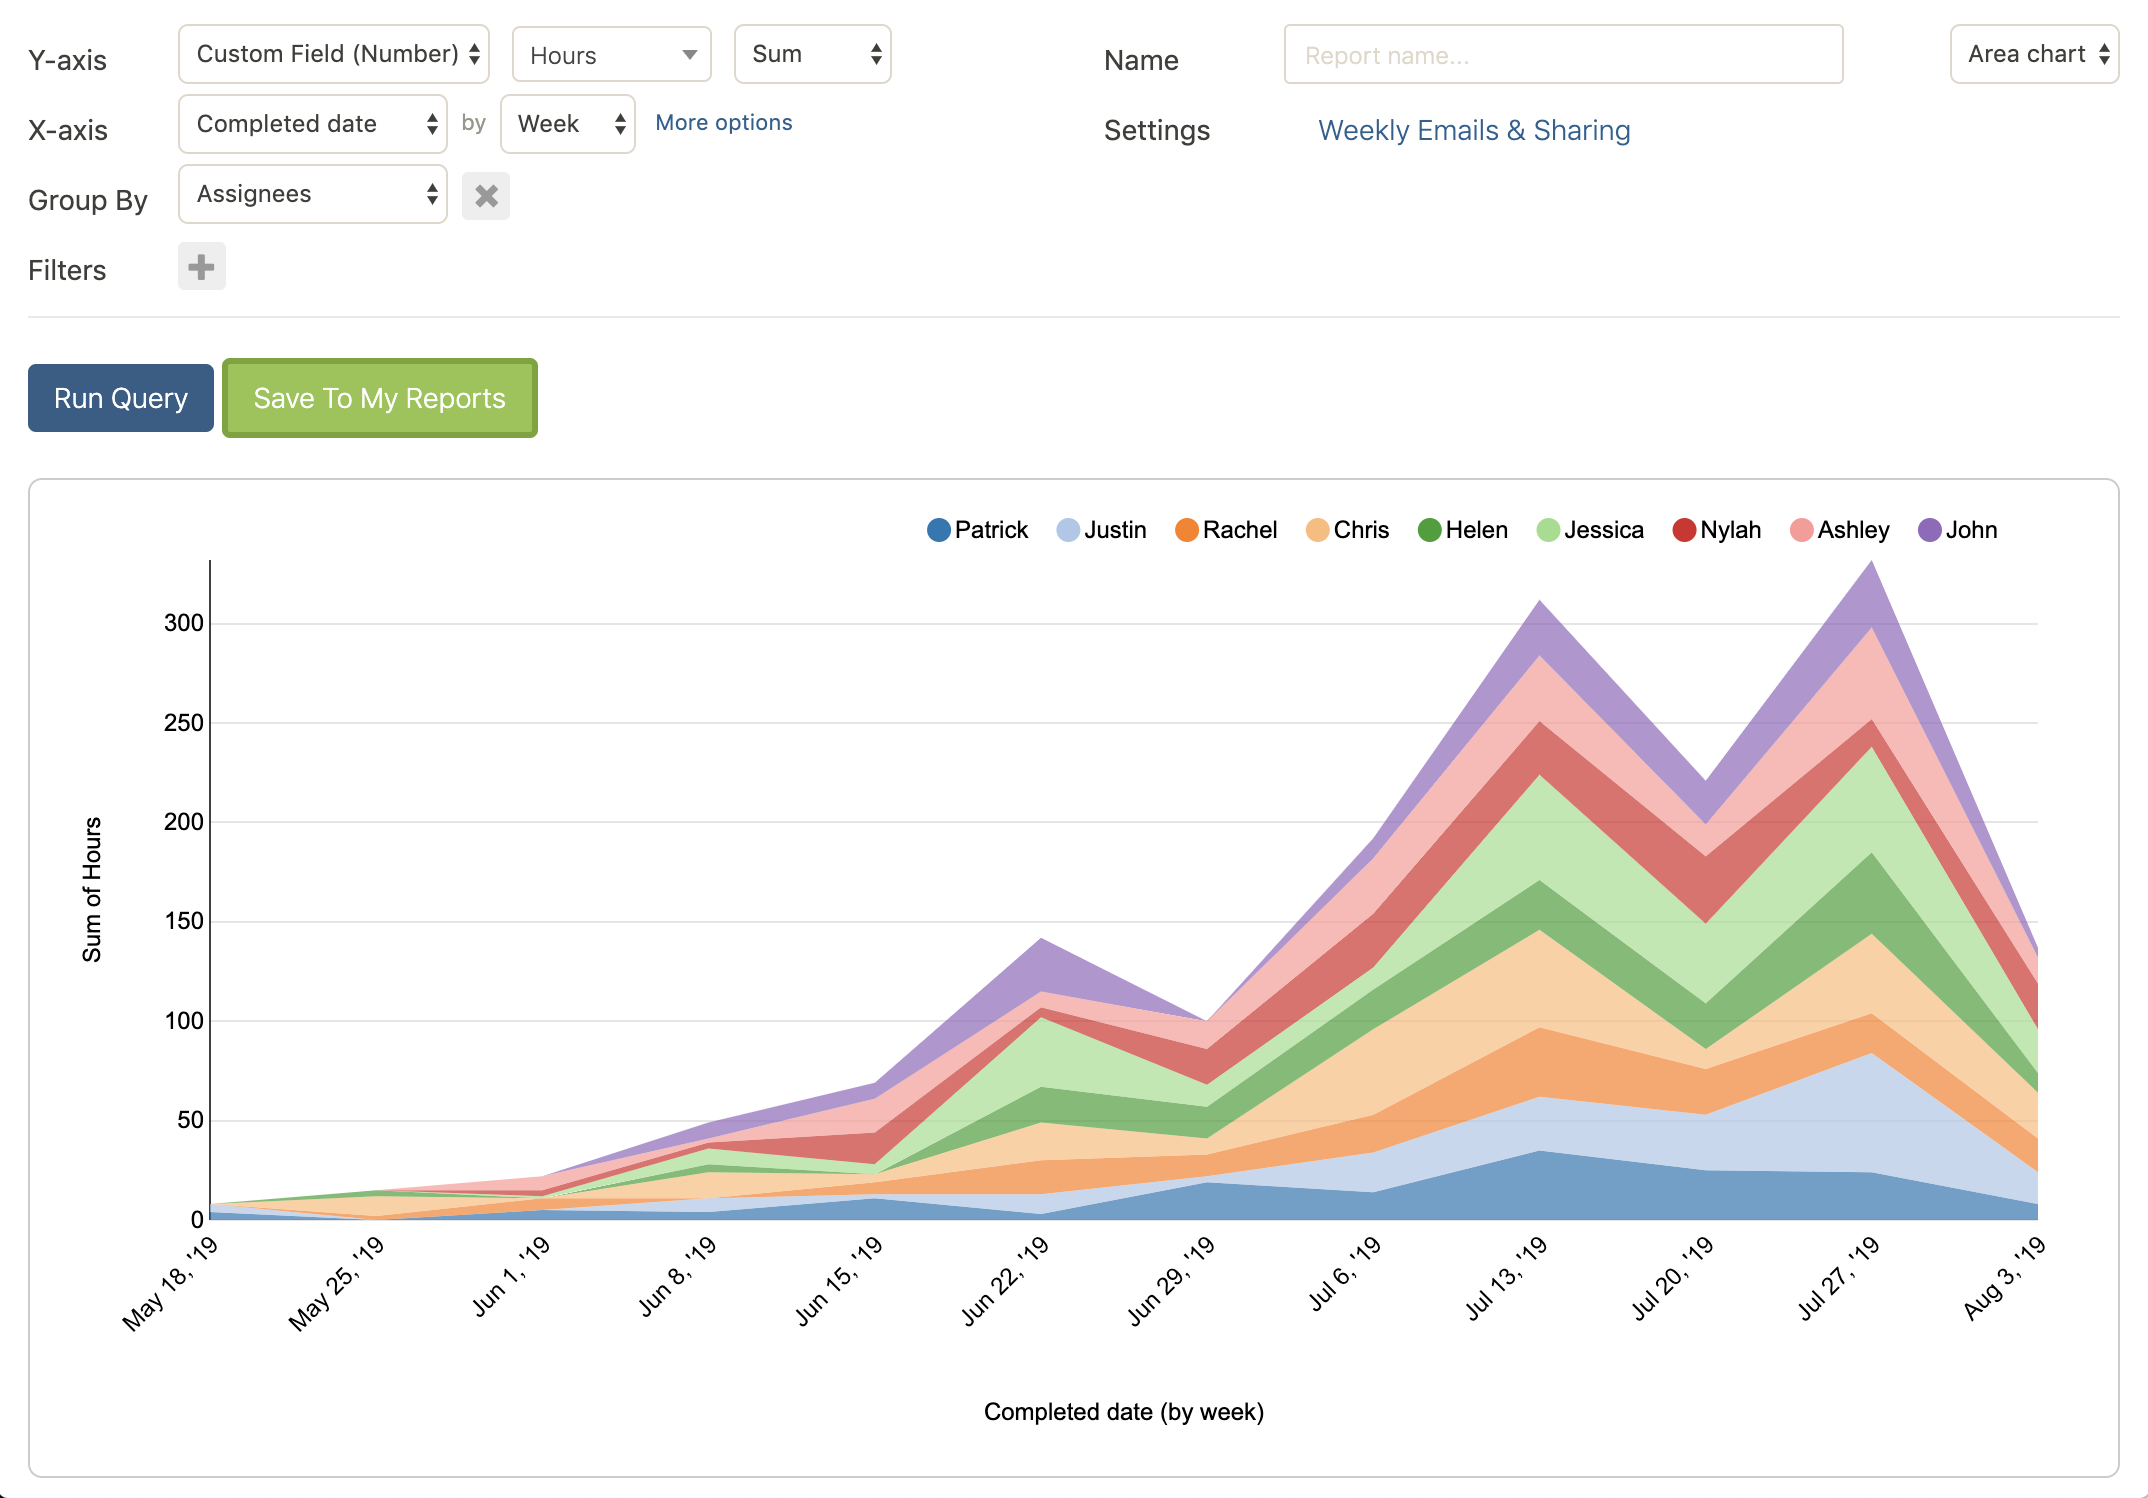
Task: Open the Hours field dropdown
Action: [612, 54]
